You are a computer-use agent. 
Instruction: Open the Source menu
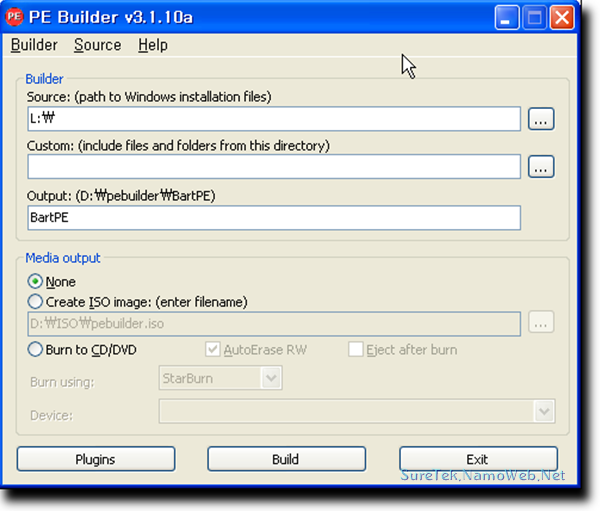click(x=98, y=45)
